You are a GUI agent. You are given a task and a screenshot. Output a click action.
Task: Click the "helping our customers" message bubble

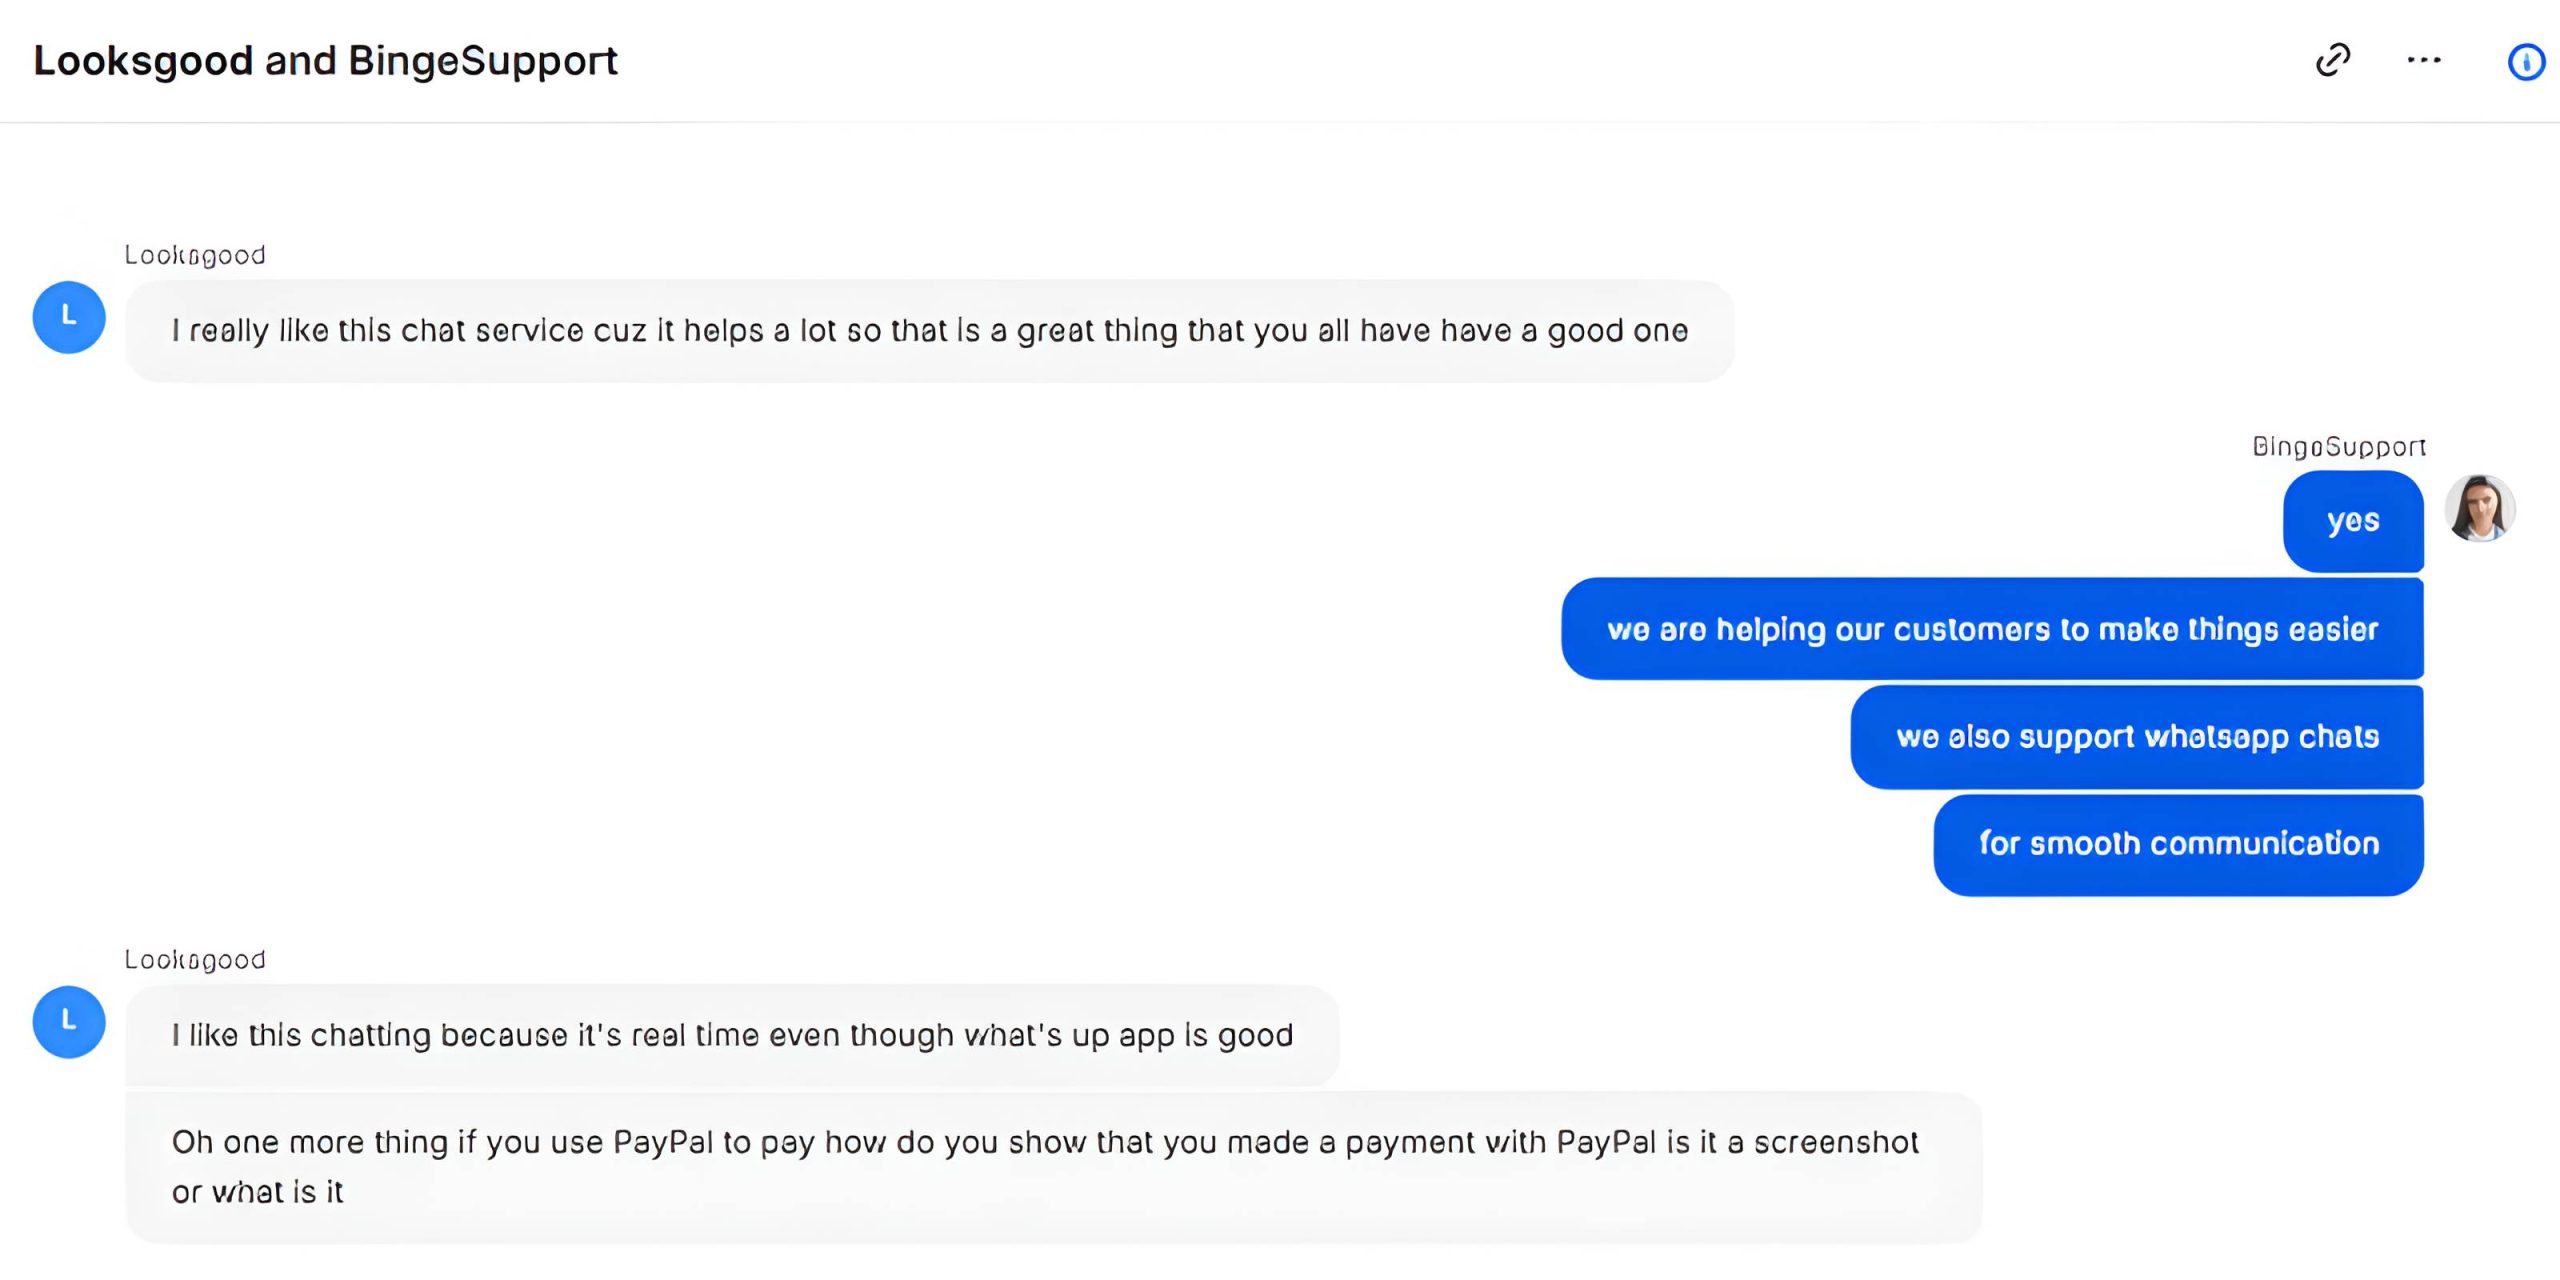[1992, 629]
